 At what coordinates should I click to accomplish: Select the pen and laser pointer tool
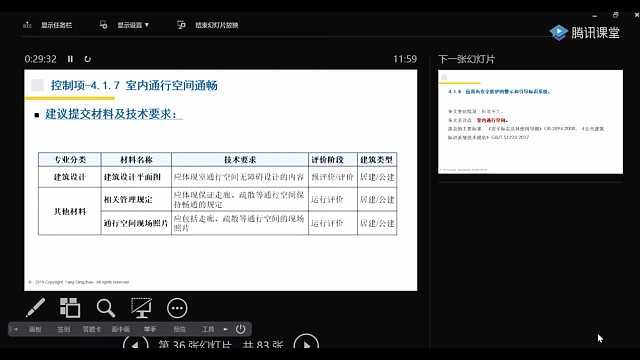tap(36, 308)
